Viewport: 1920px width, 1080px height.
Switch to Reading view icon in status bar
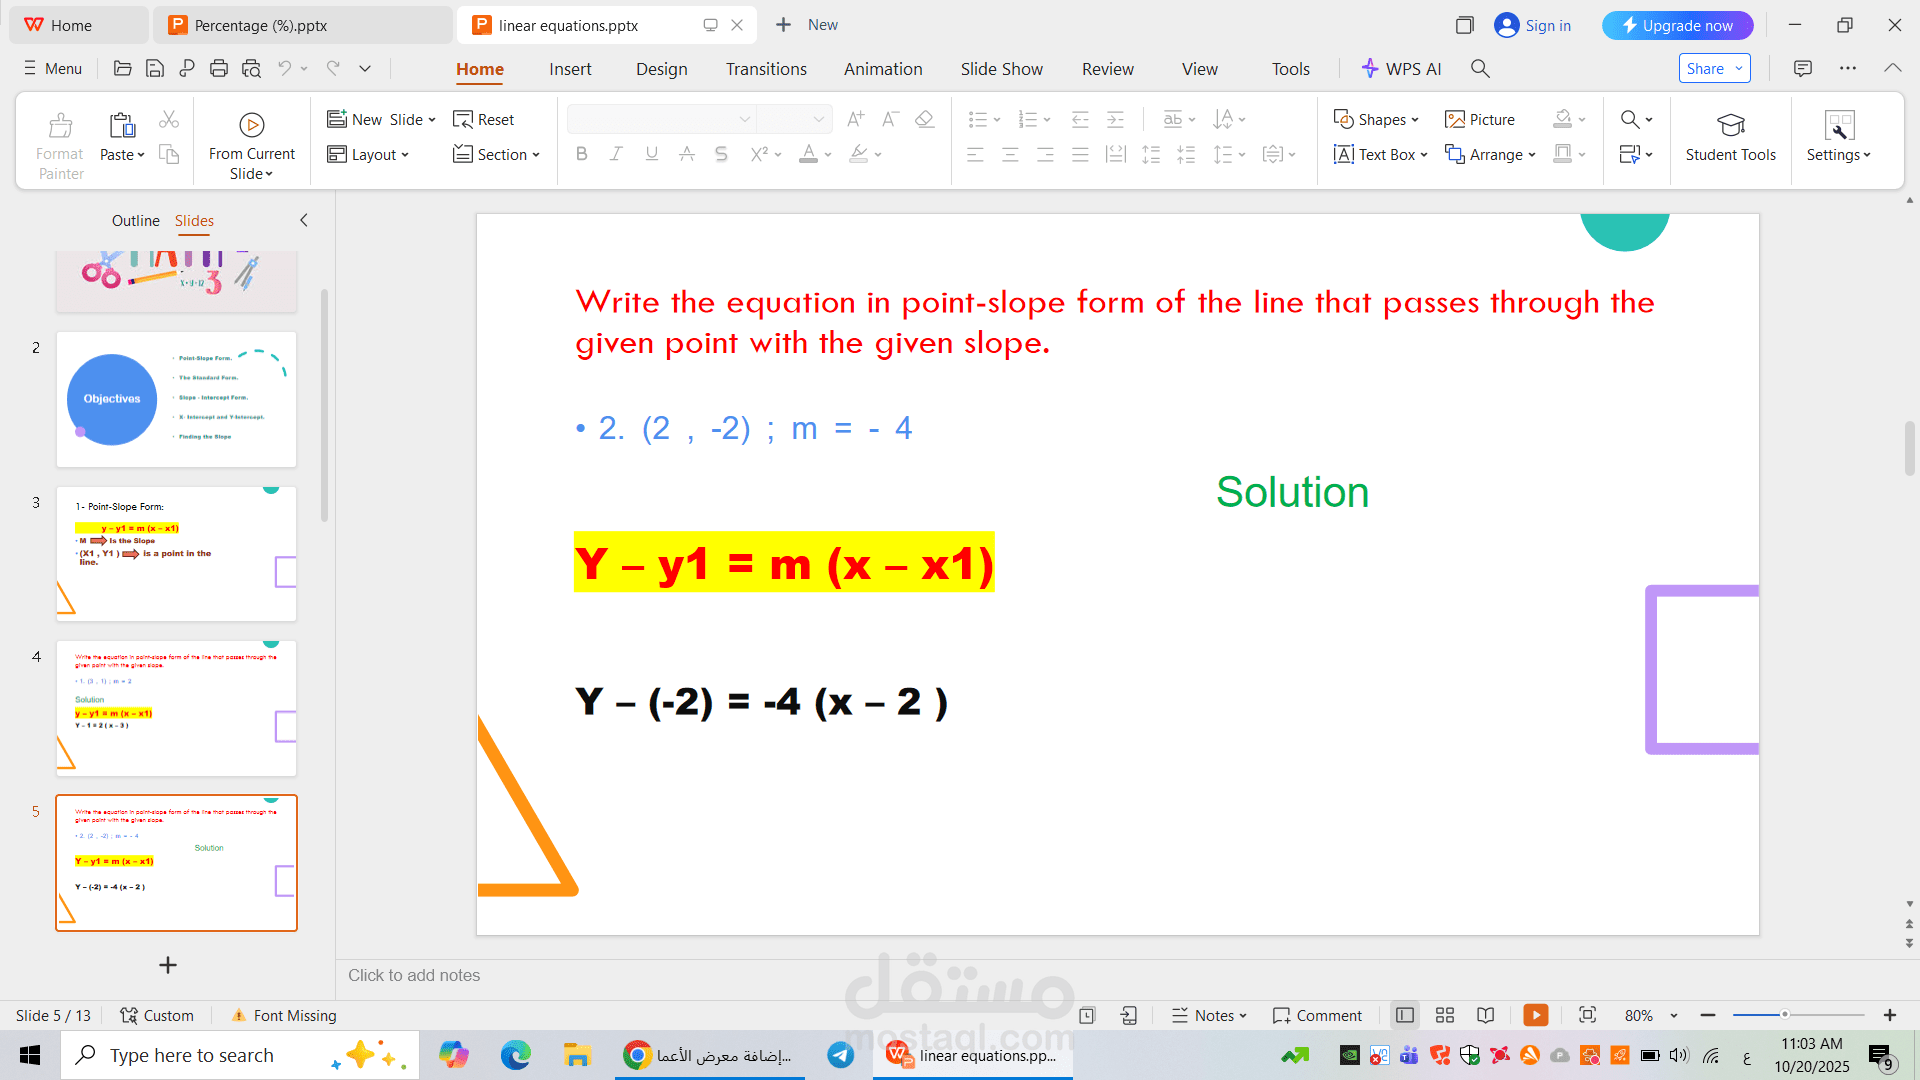[1486, 1015]
